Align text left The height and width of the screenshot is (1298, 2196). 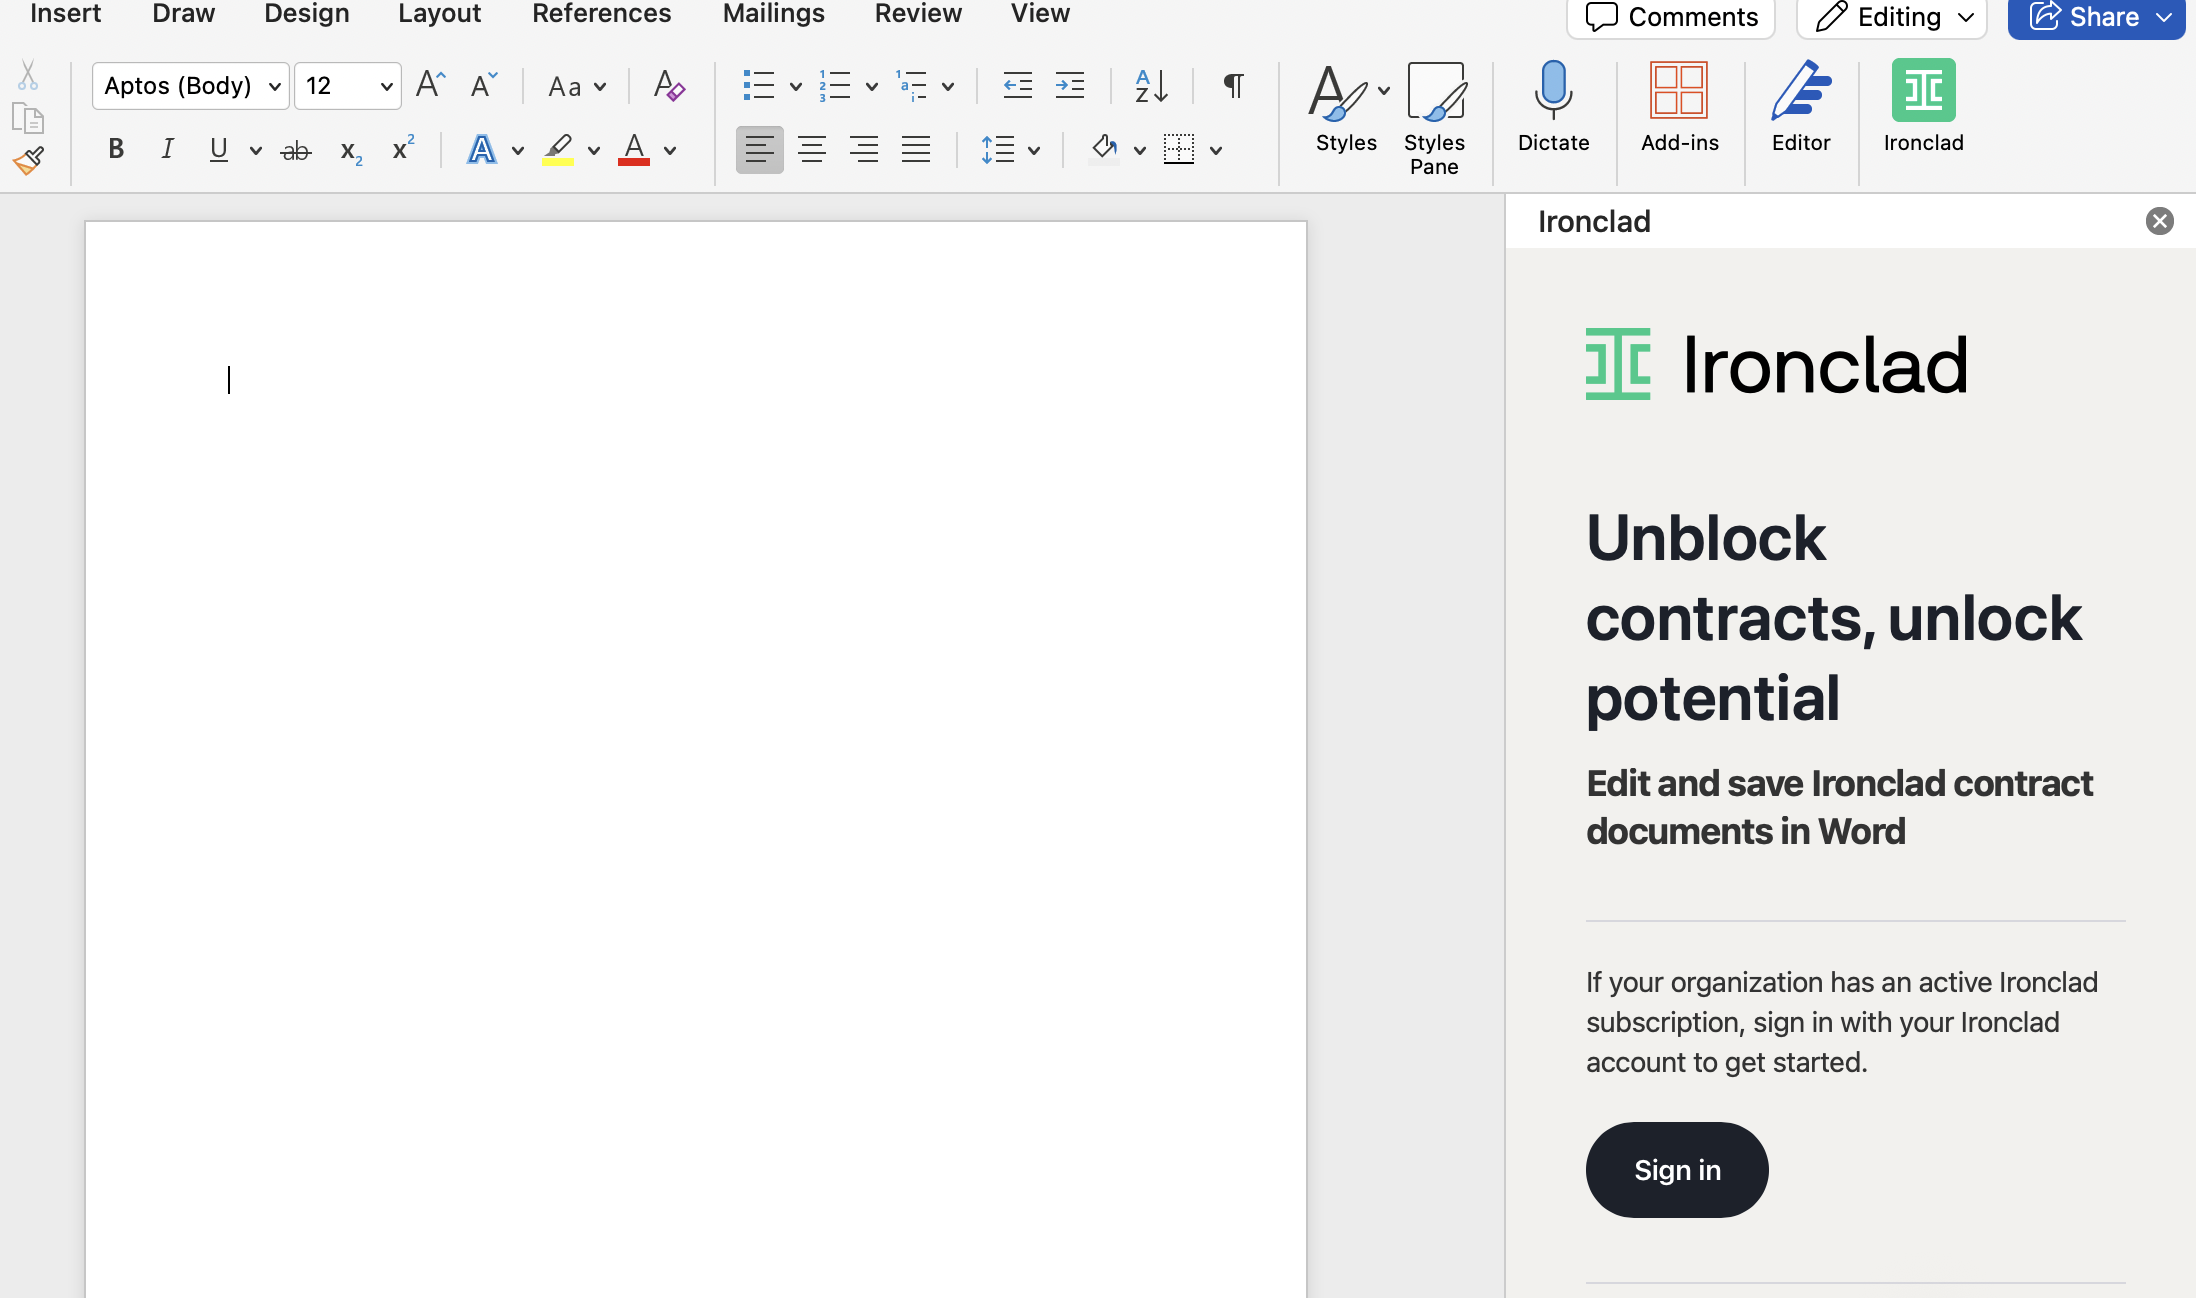(760, 150)
